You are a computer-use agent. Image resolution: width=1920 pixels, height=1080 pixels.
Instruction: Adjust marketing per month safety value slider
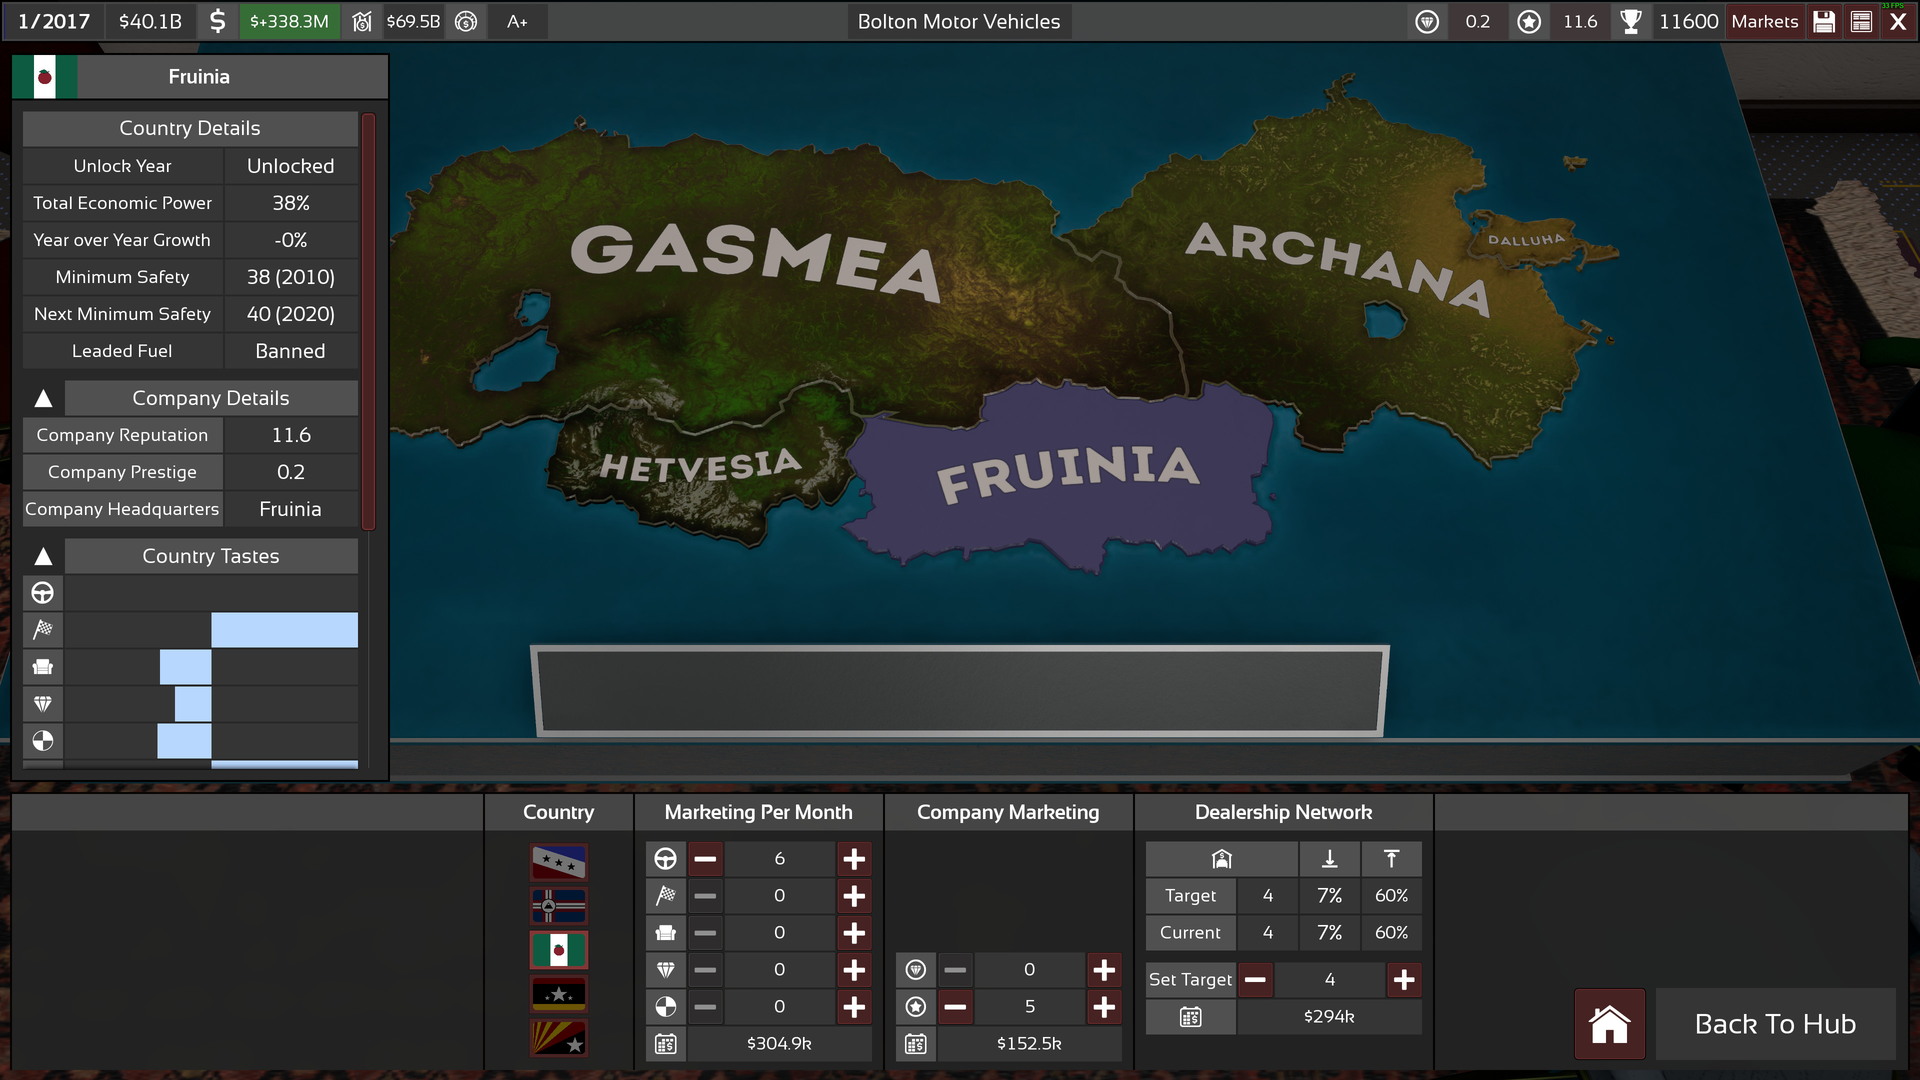pyautogui.click(x=778, y=1005)
